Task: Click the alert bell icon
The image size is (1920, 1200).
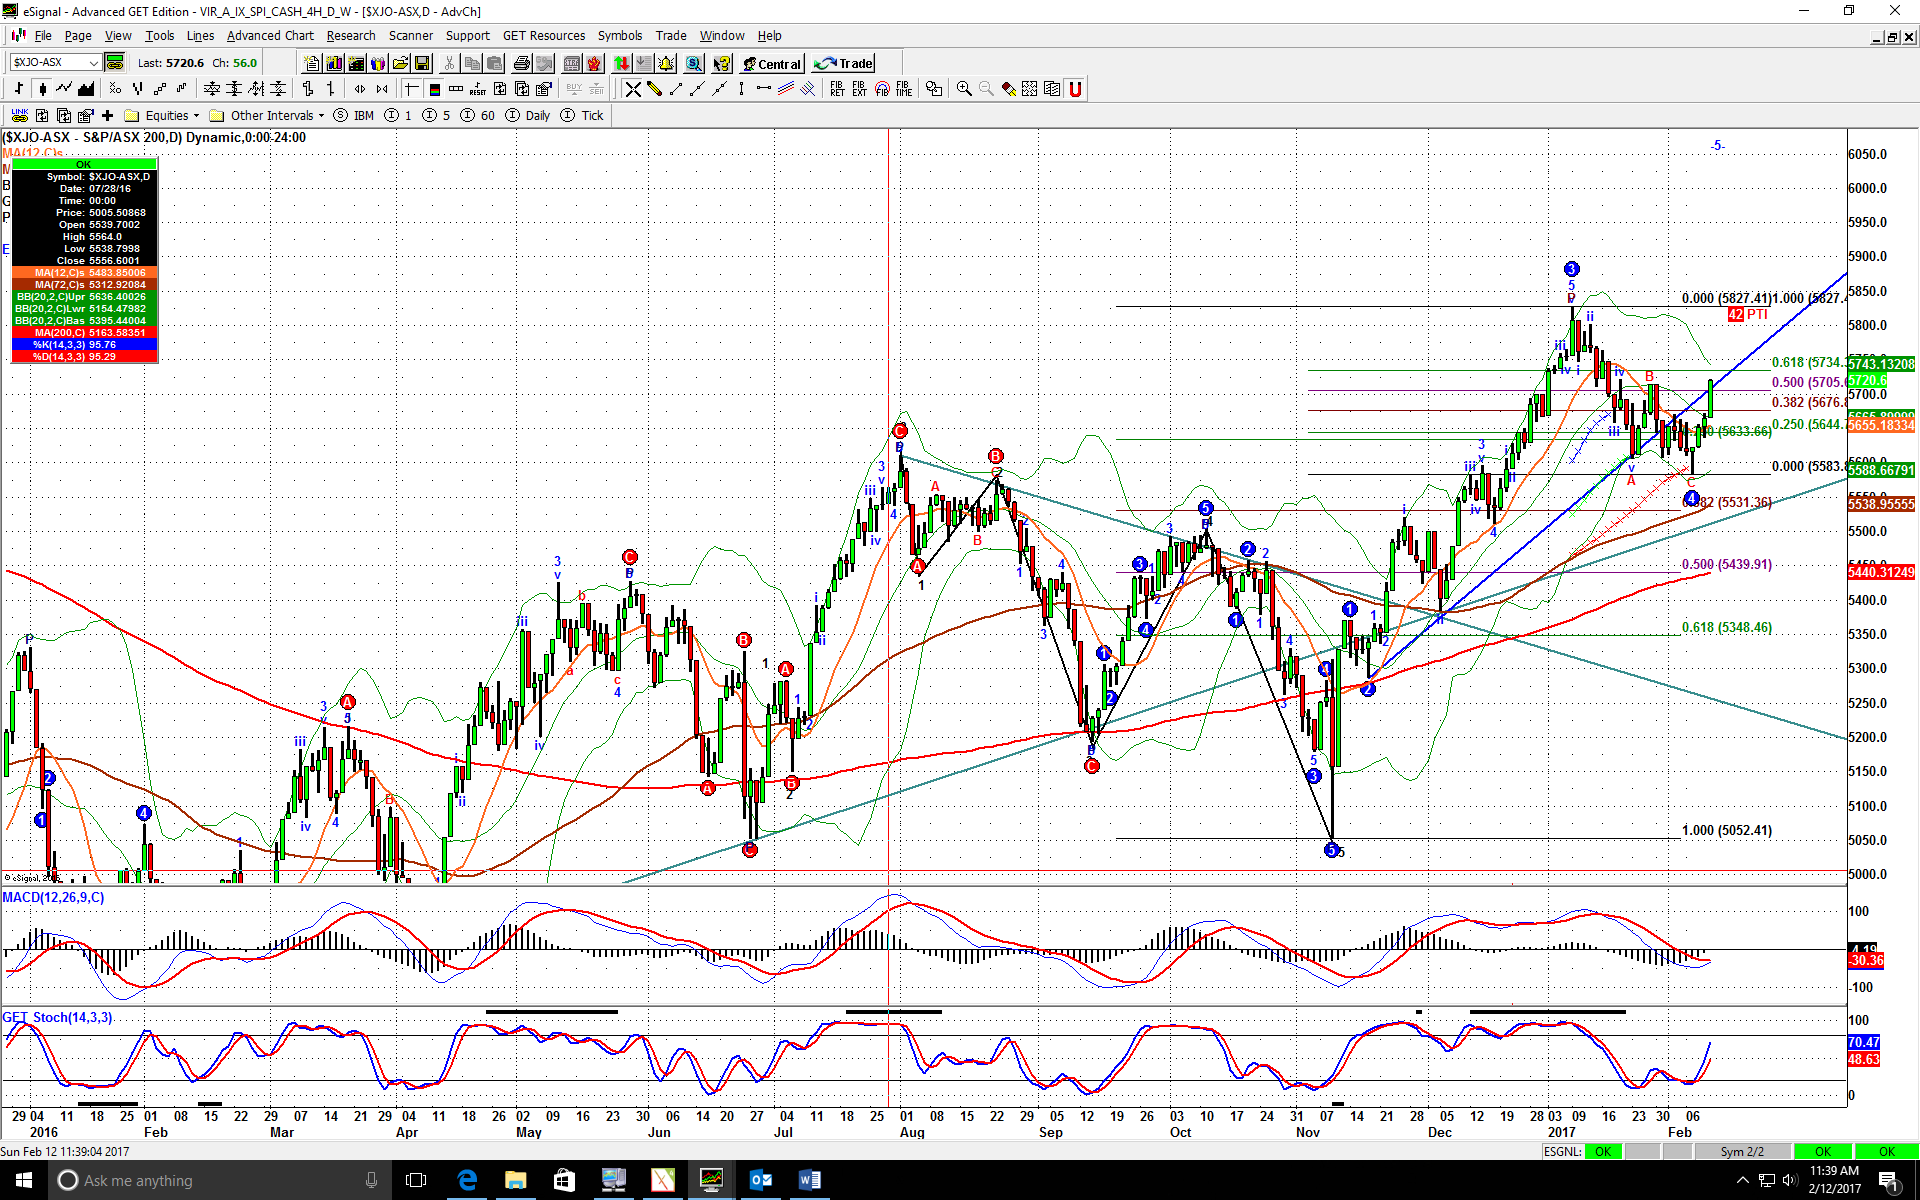Action: point(666,63)
